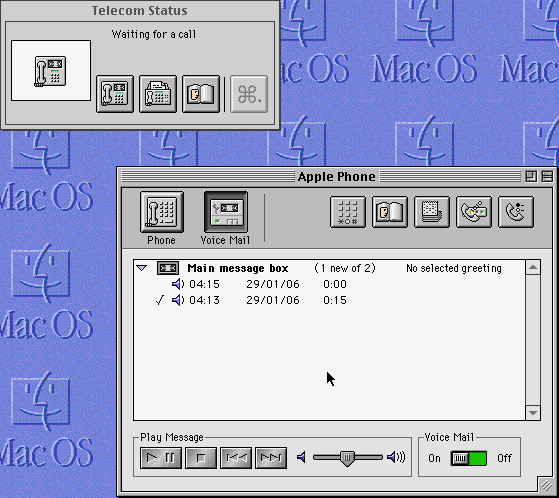
Task: Stop message playback
Action: (201, 458)
